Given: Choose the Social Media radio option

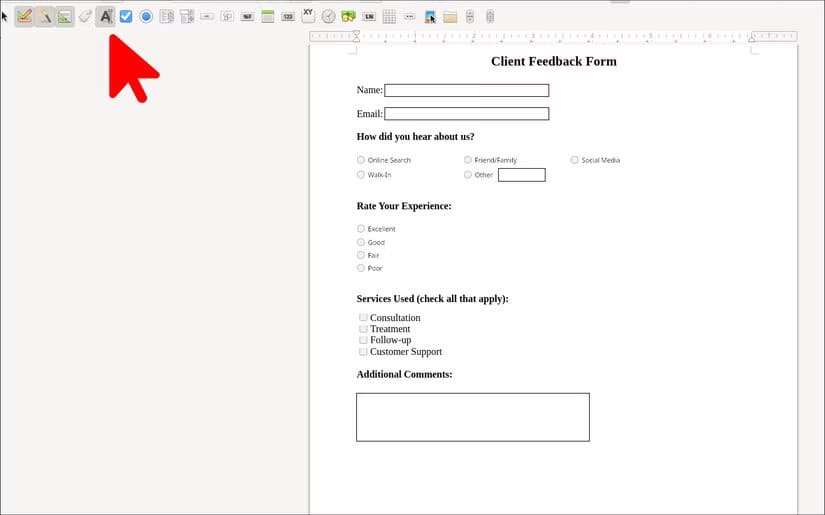Looking at the screenshot, I should (574, 160).
